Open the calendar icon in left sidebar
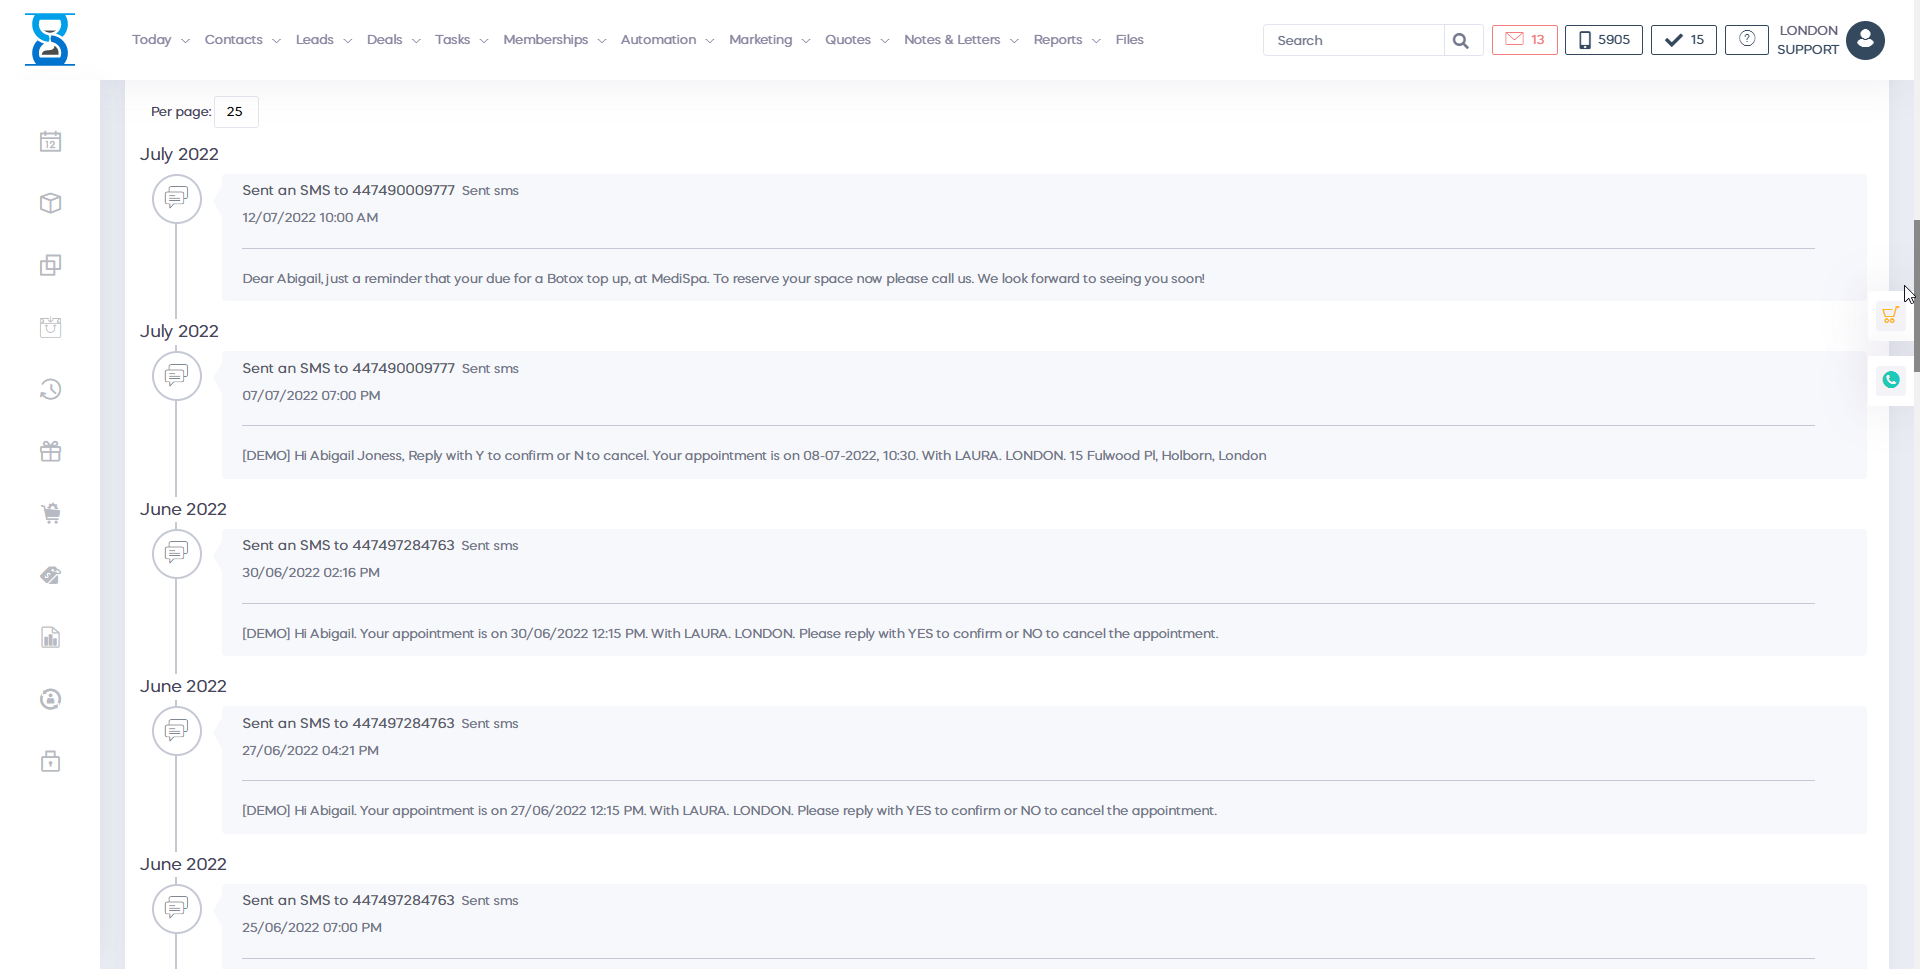This screenshot has height=969, width=1920. point(50,142)
